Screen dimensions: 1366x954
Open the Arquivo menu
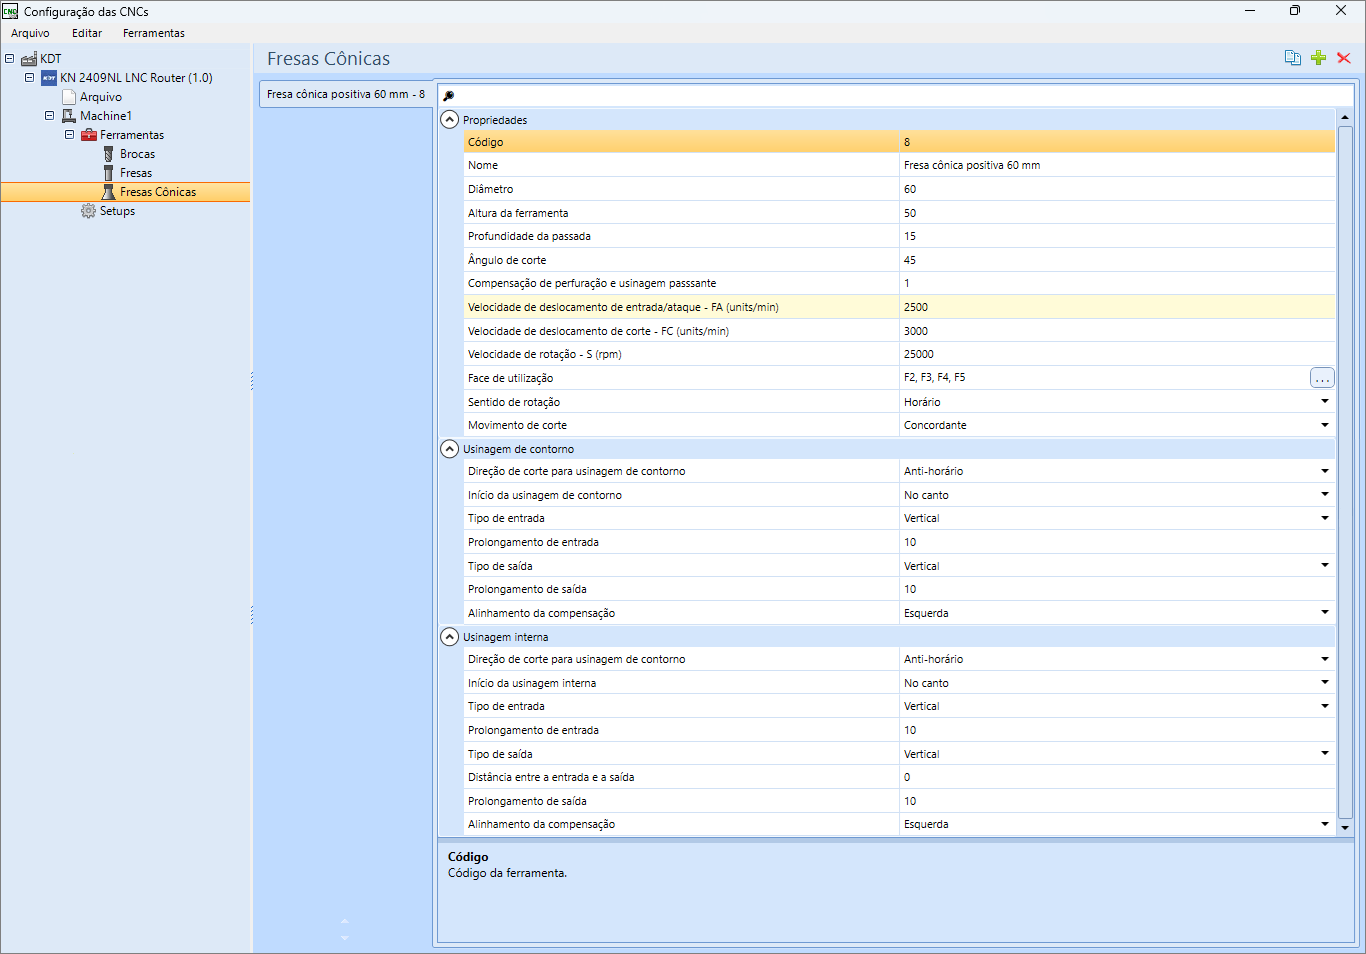pos(30,33)
